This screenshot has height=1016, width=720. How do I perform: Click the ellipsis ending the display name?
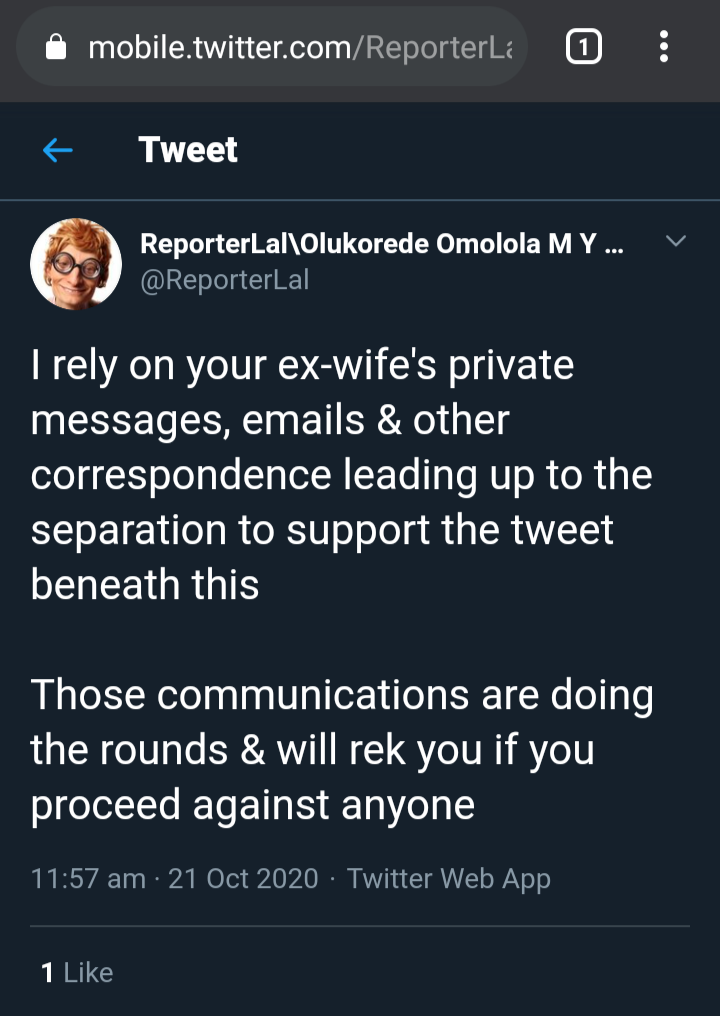[x=614, y=244]
